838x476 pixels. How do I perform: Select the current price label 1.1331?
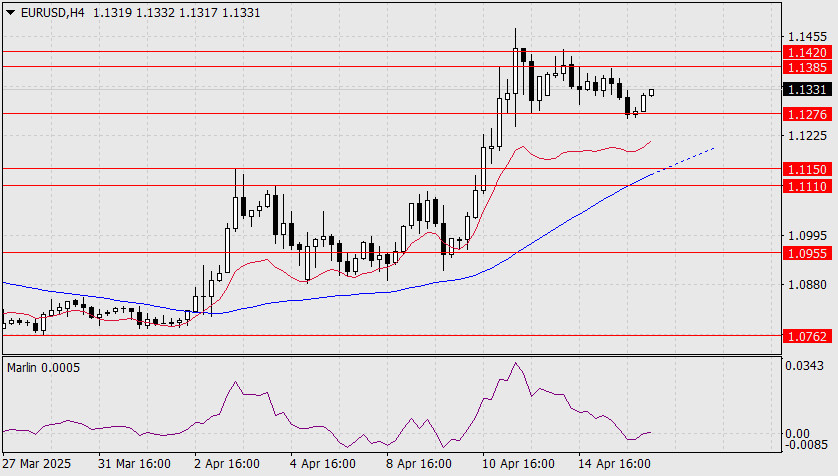click(x=808, y=89)
